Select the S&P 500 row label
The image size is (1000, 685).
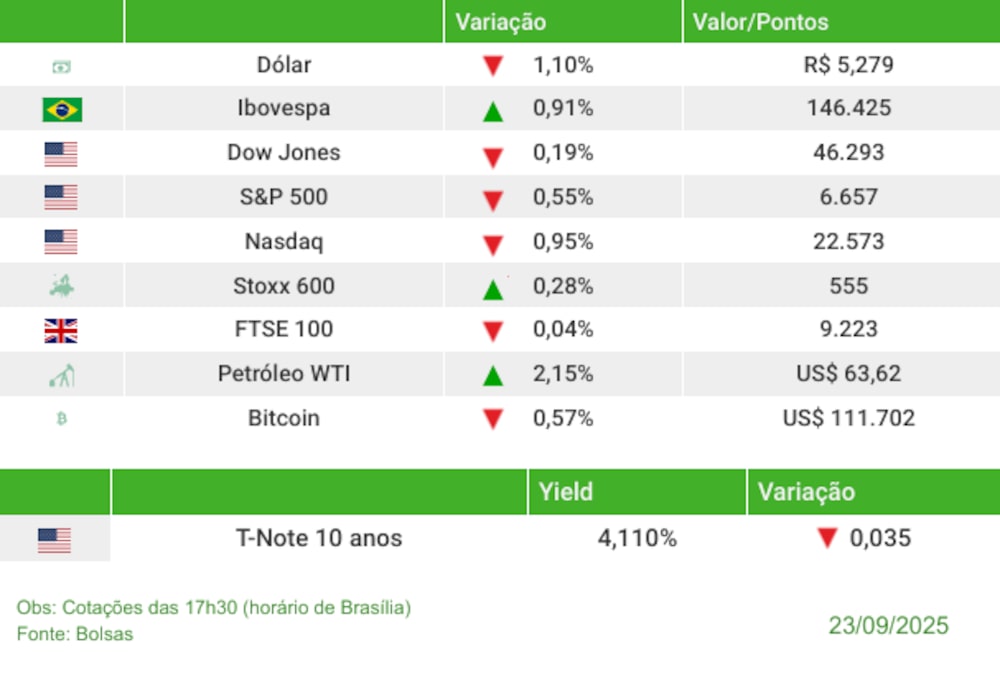click(x=284, y=197)
